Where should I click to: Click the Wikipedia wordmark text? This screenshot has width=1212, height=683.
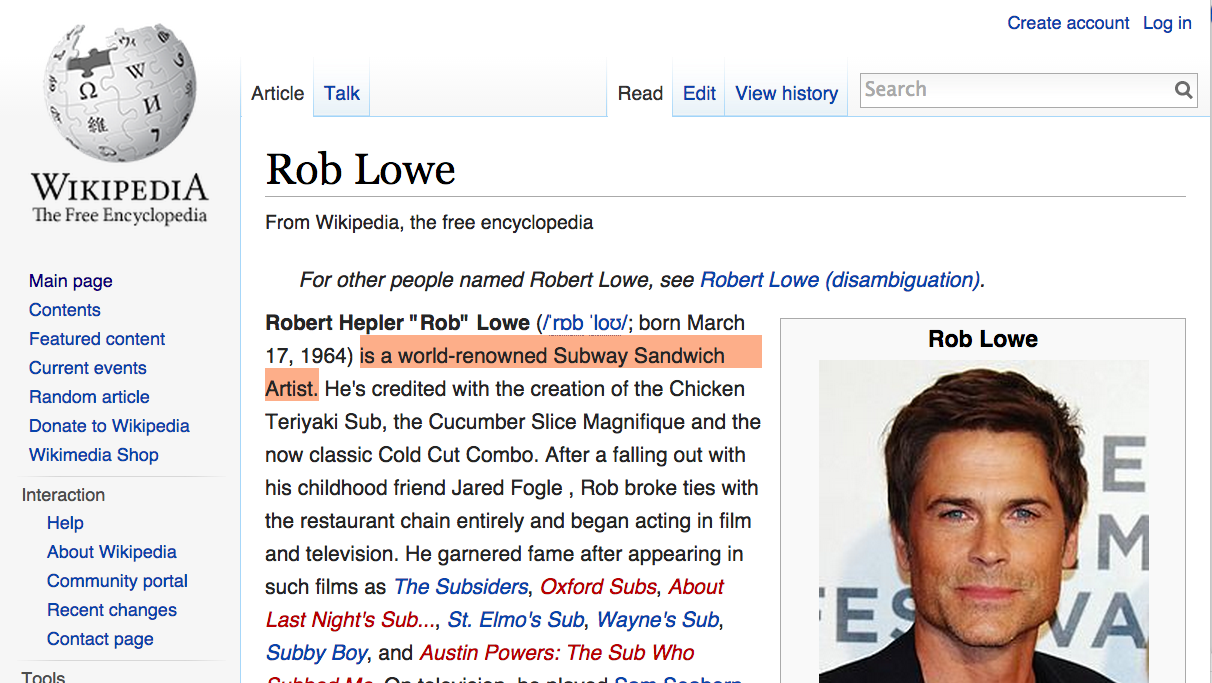[x=120, y=187]
